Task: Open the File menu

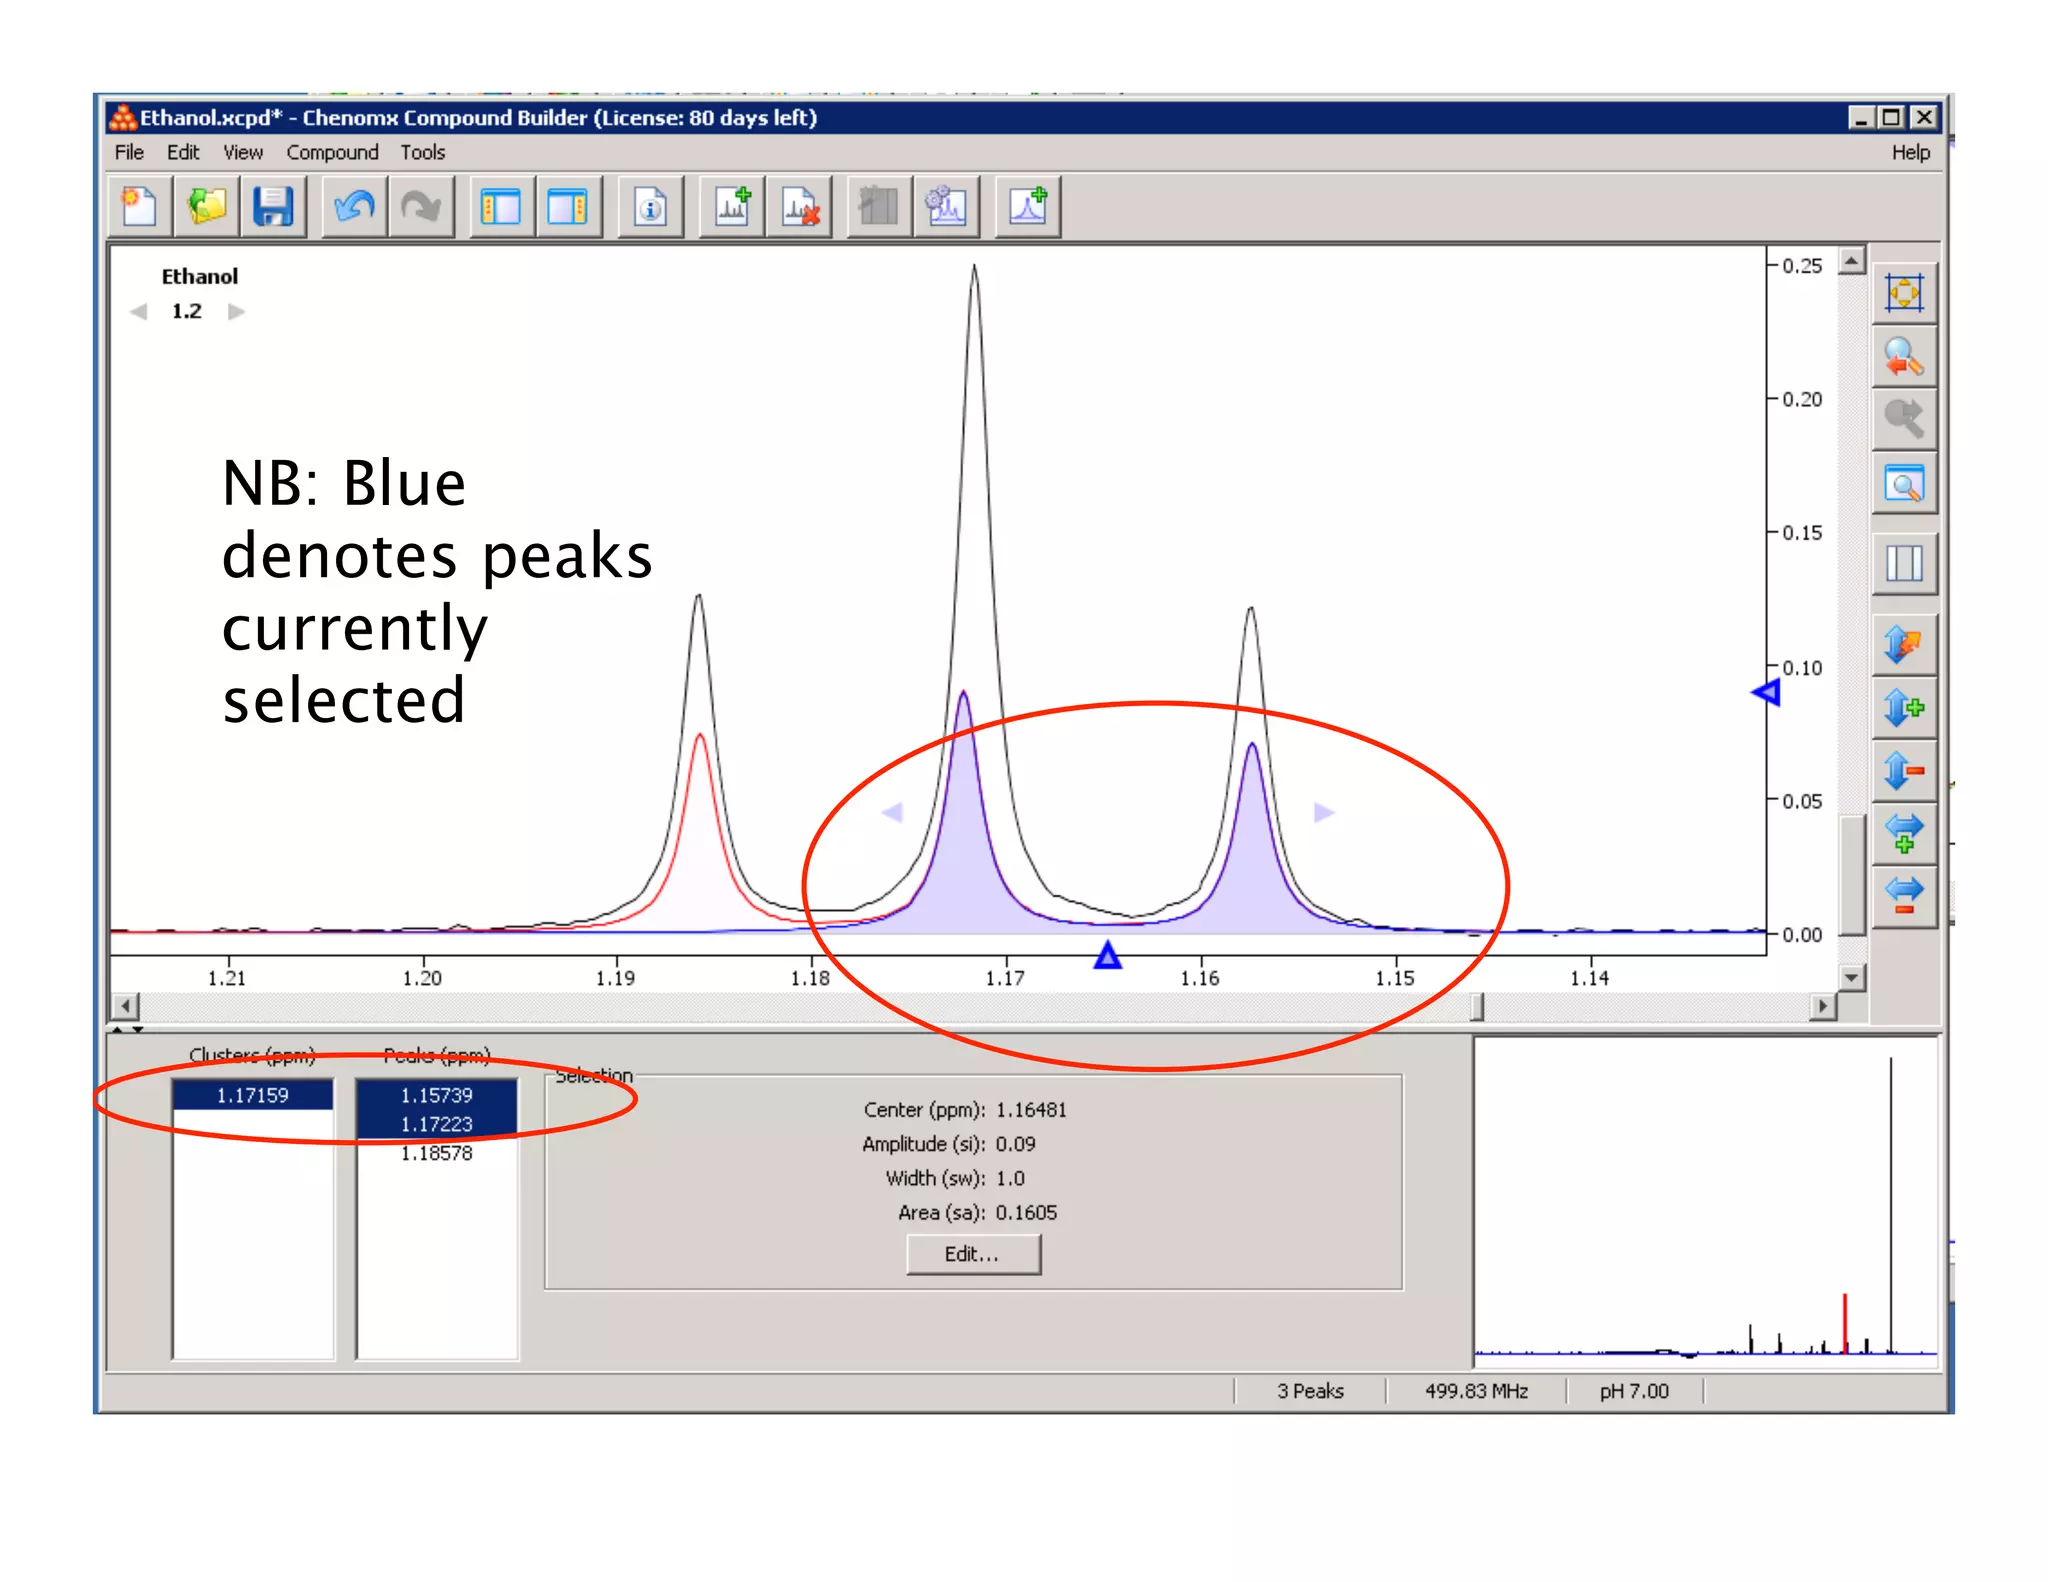Action: click(x=129, y=152)
